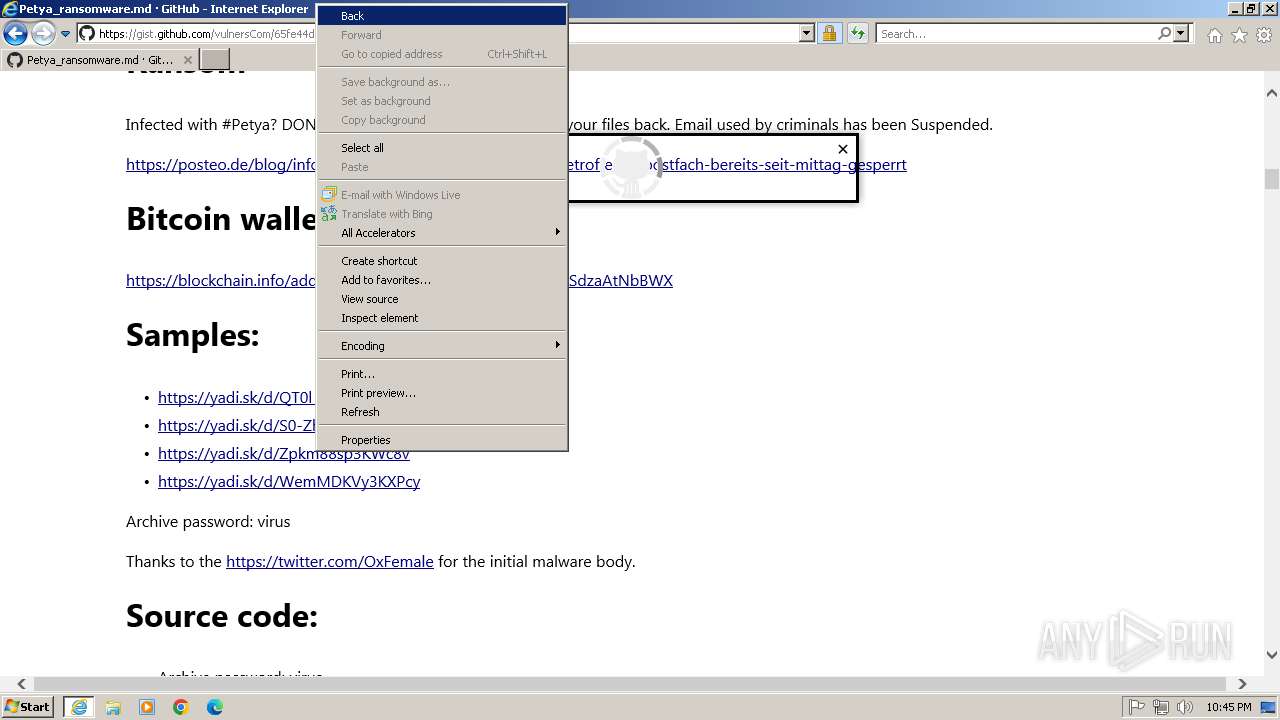Screen dimensions: 1280x720
Task: Click the 'Samples:' heading
Action: coord(193,335)
